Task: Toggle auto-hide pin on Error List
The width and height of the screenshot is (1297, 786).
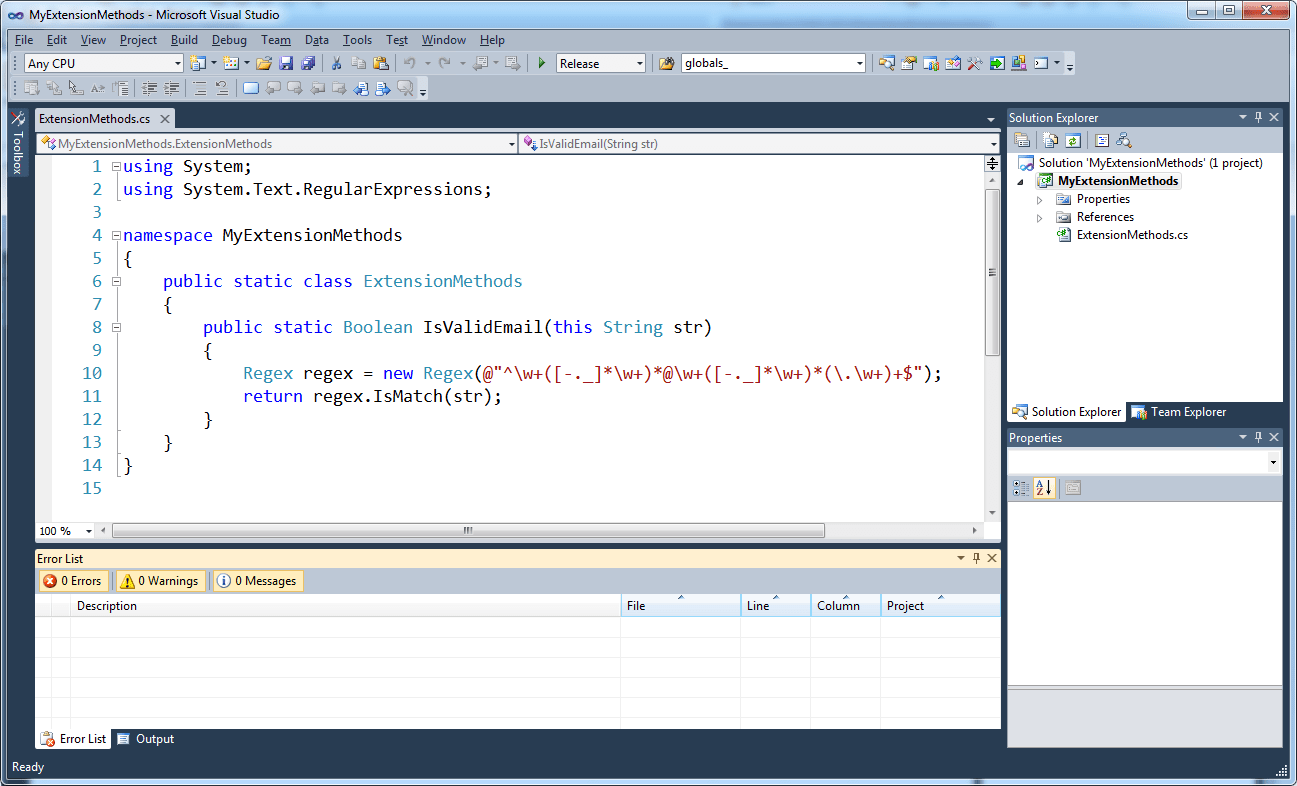Action: (x=976, y=558)
